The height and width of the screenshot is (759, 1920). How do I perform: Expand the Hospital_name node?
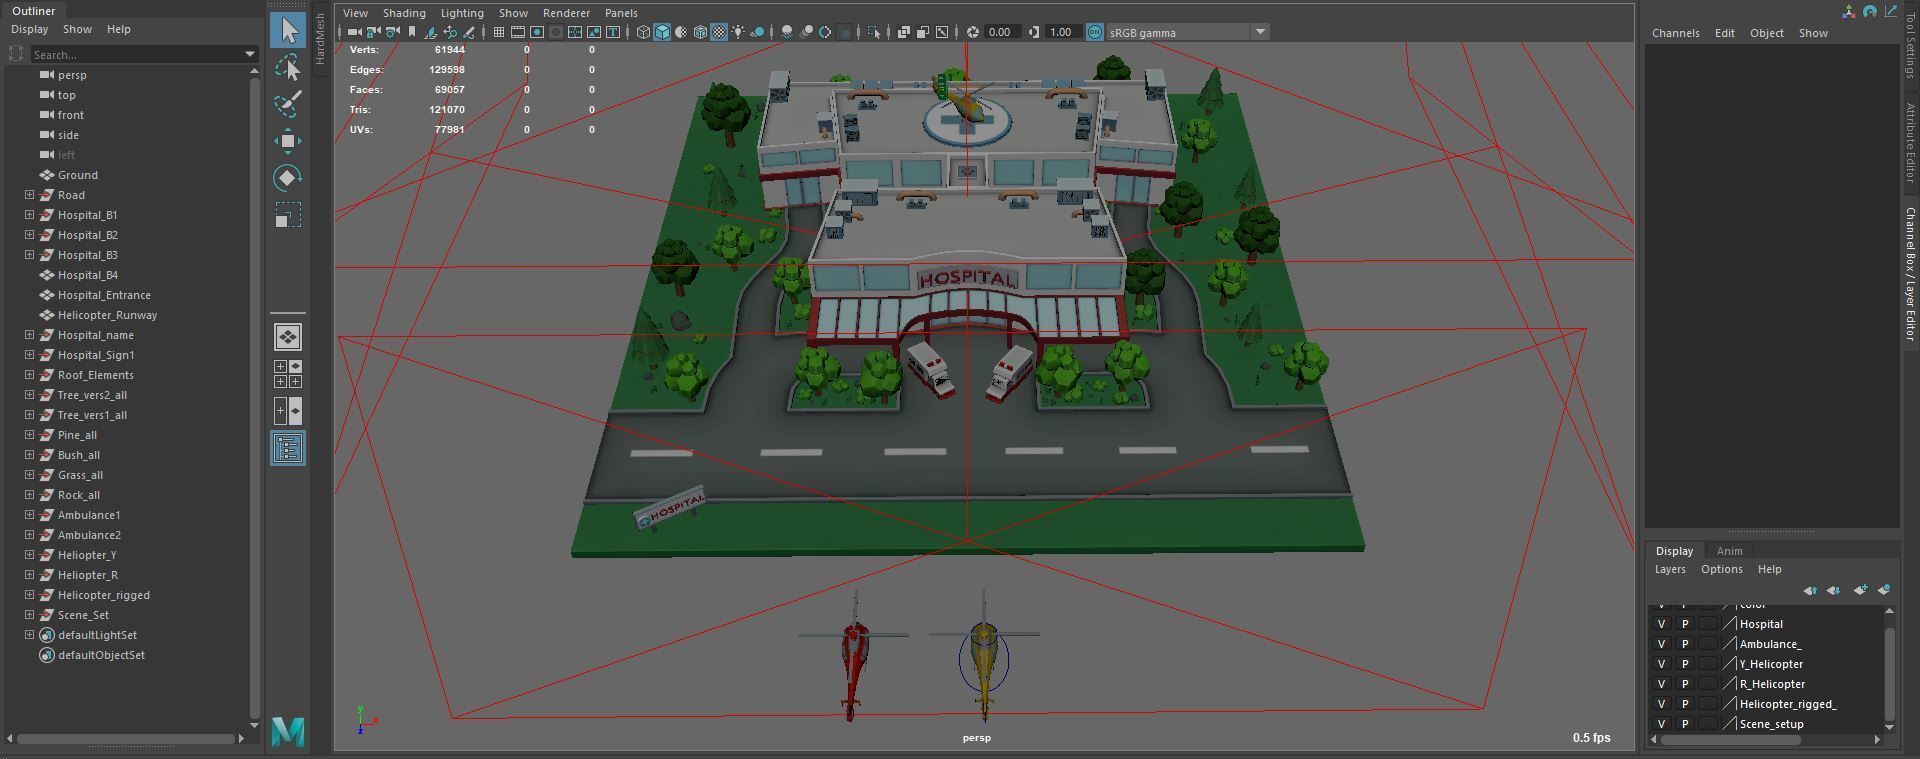pos(29,335)
